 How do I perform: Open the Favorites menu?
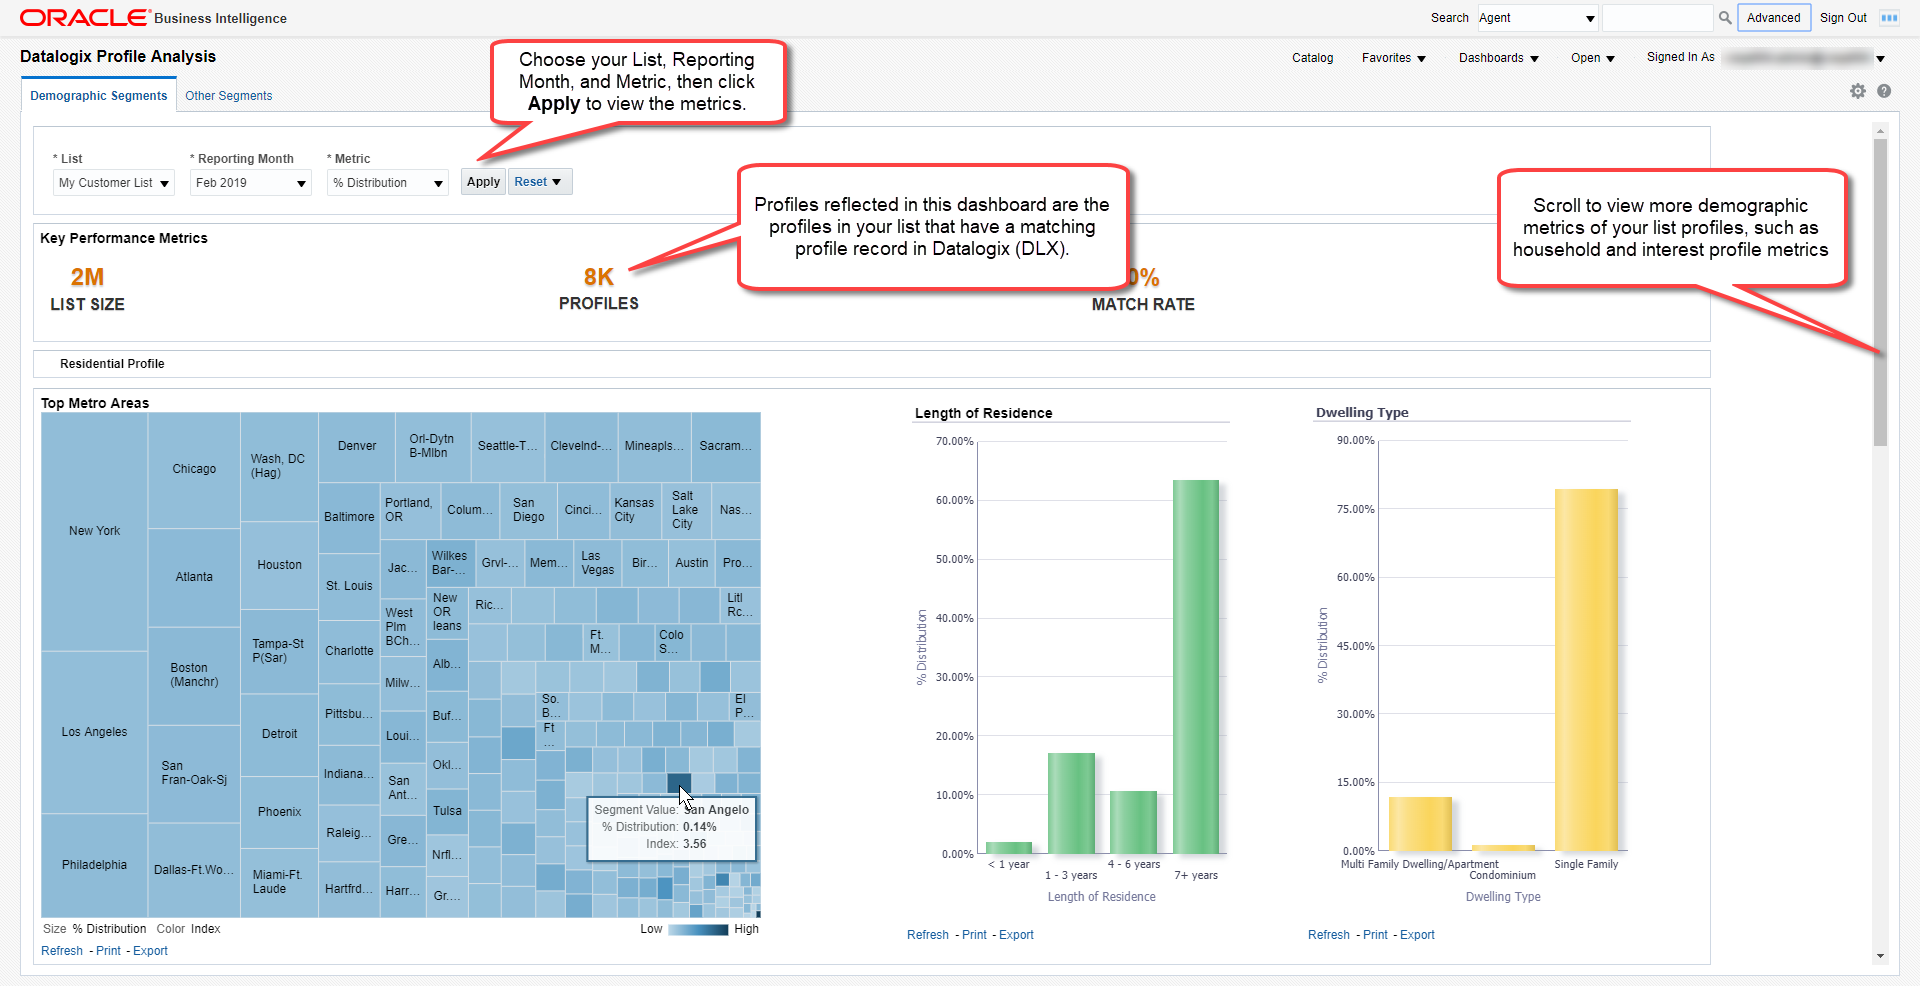click(1393, 58)
